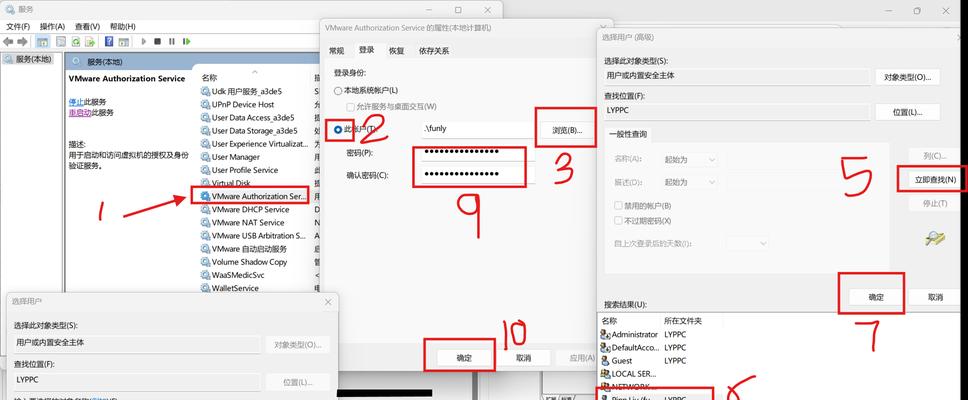Start the service with the play icon
The image size is (968, 400).
coord(144,41)
